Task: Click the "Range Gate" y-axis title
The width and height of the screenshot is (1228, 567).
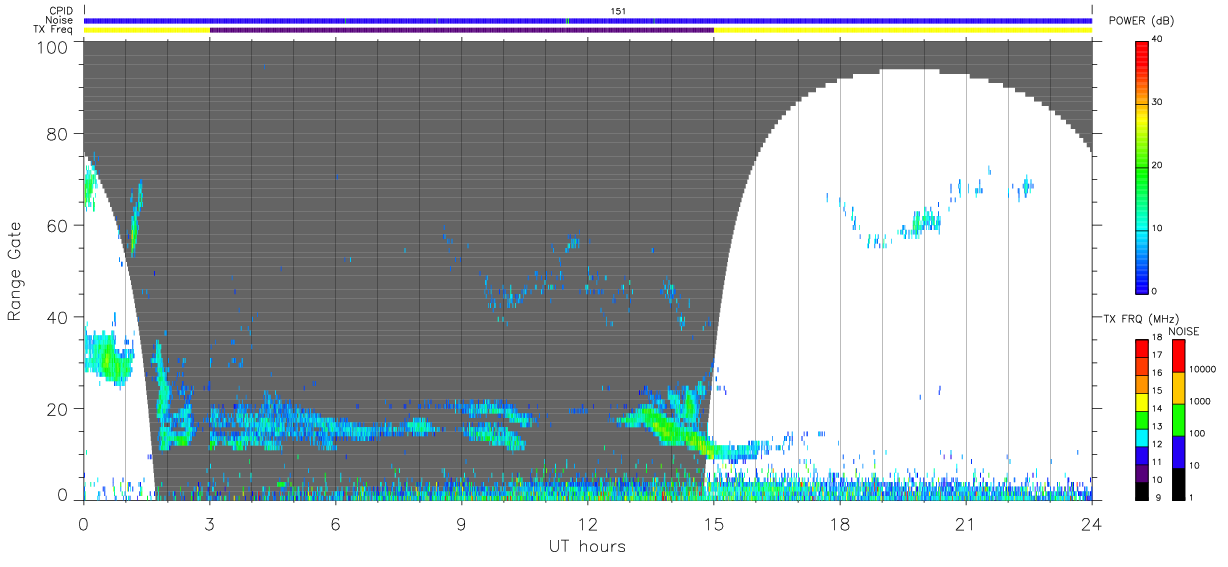Action: [15, 271]
